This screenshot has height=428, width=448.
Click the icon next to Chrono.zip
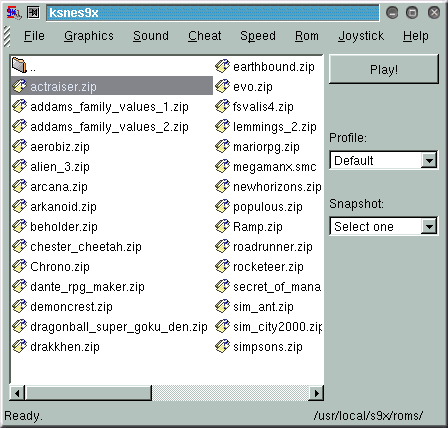(x=19, y=267)
